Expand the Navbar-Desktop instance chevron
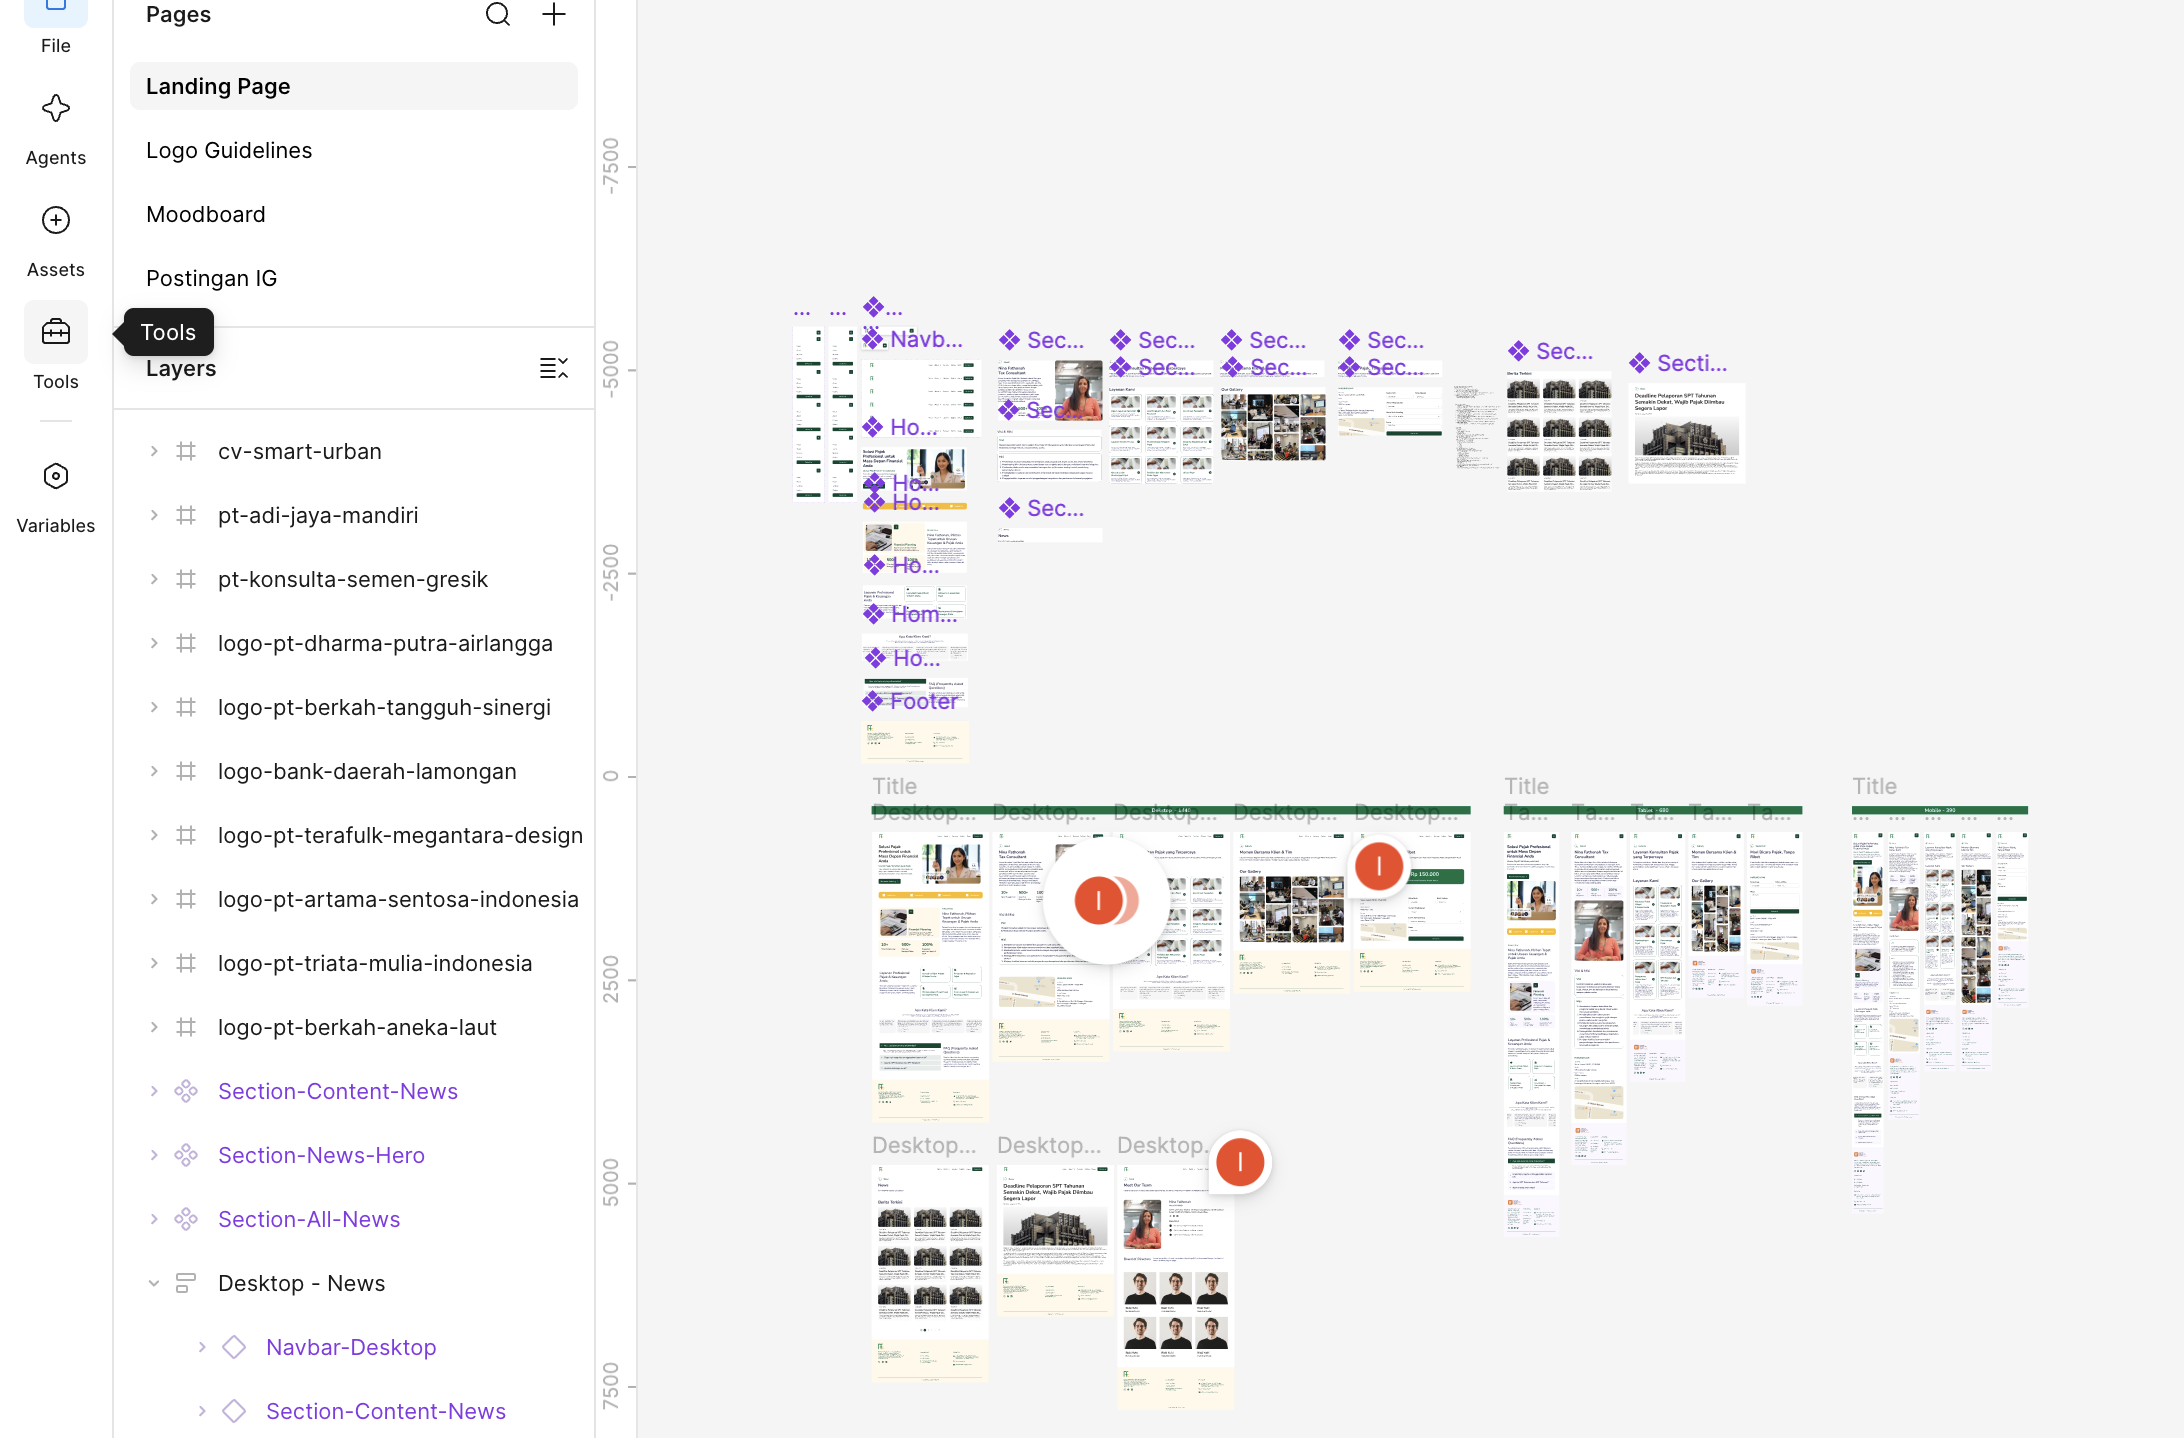The height and width of the screenshot is (1438, 2184). [202, 1348]
